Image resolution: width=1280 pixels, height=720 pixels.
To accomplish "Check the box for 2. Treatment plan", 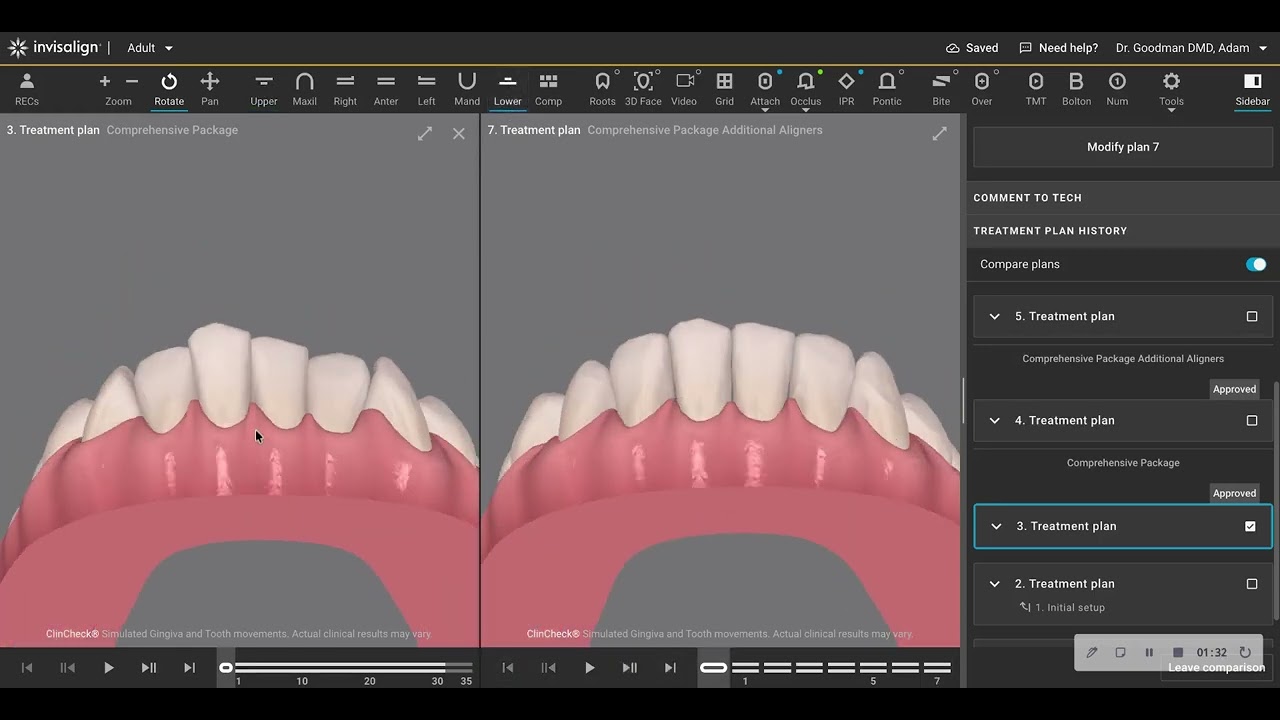I will pos(1252,584).
